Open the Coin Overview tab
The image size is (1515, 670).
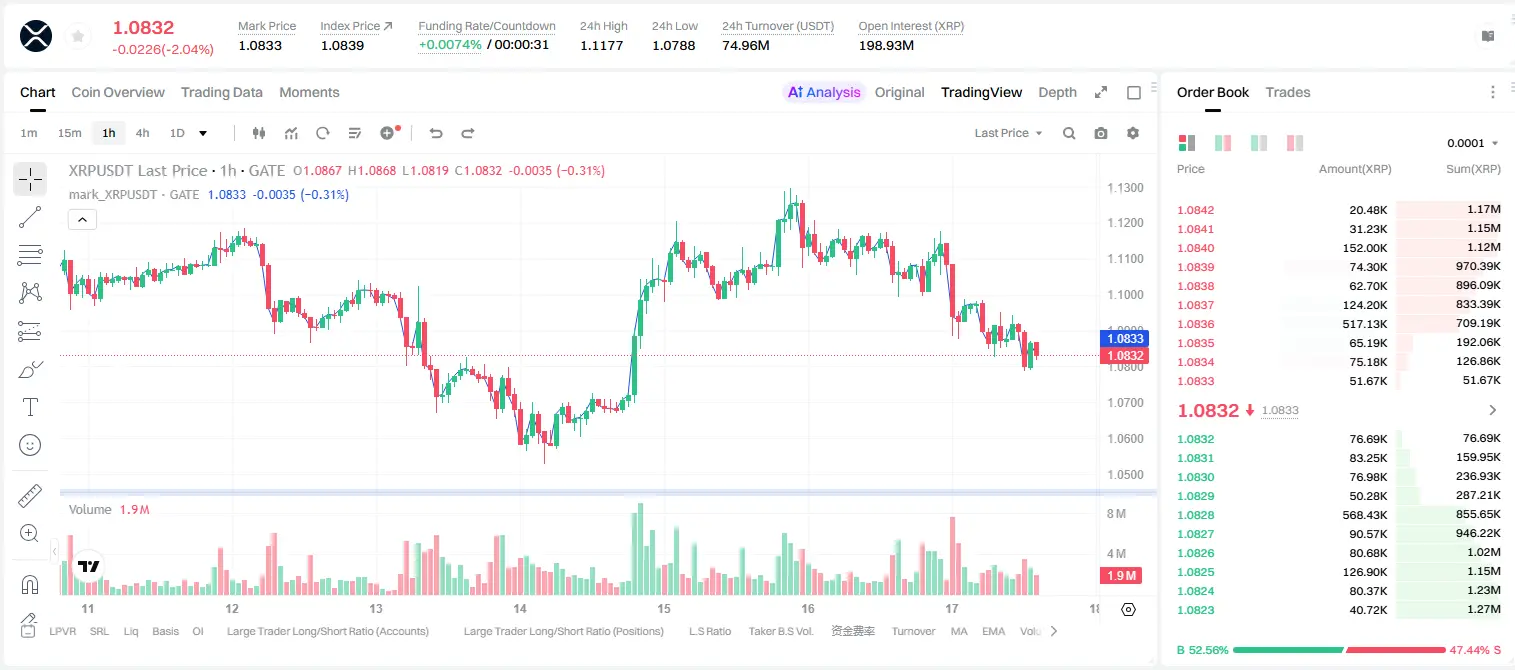tap(118, 92)
